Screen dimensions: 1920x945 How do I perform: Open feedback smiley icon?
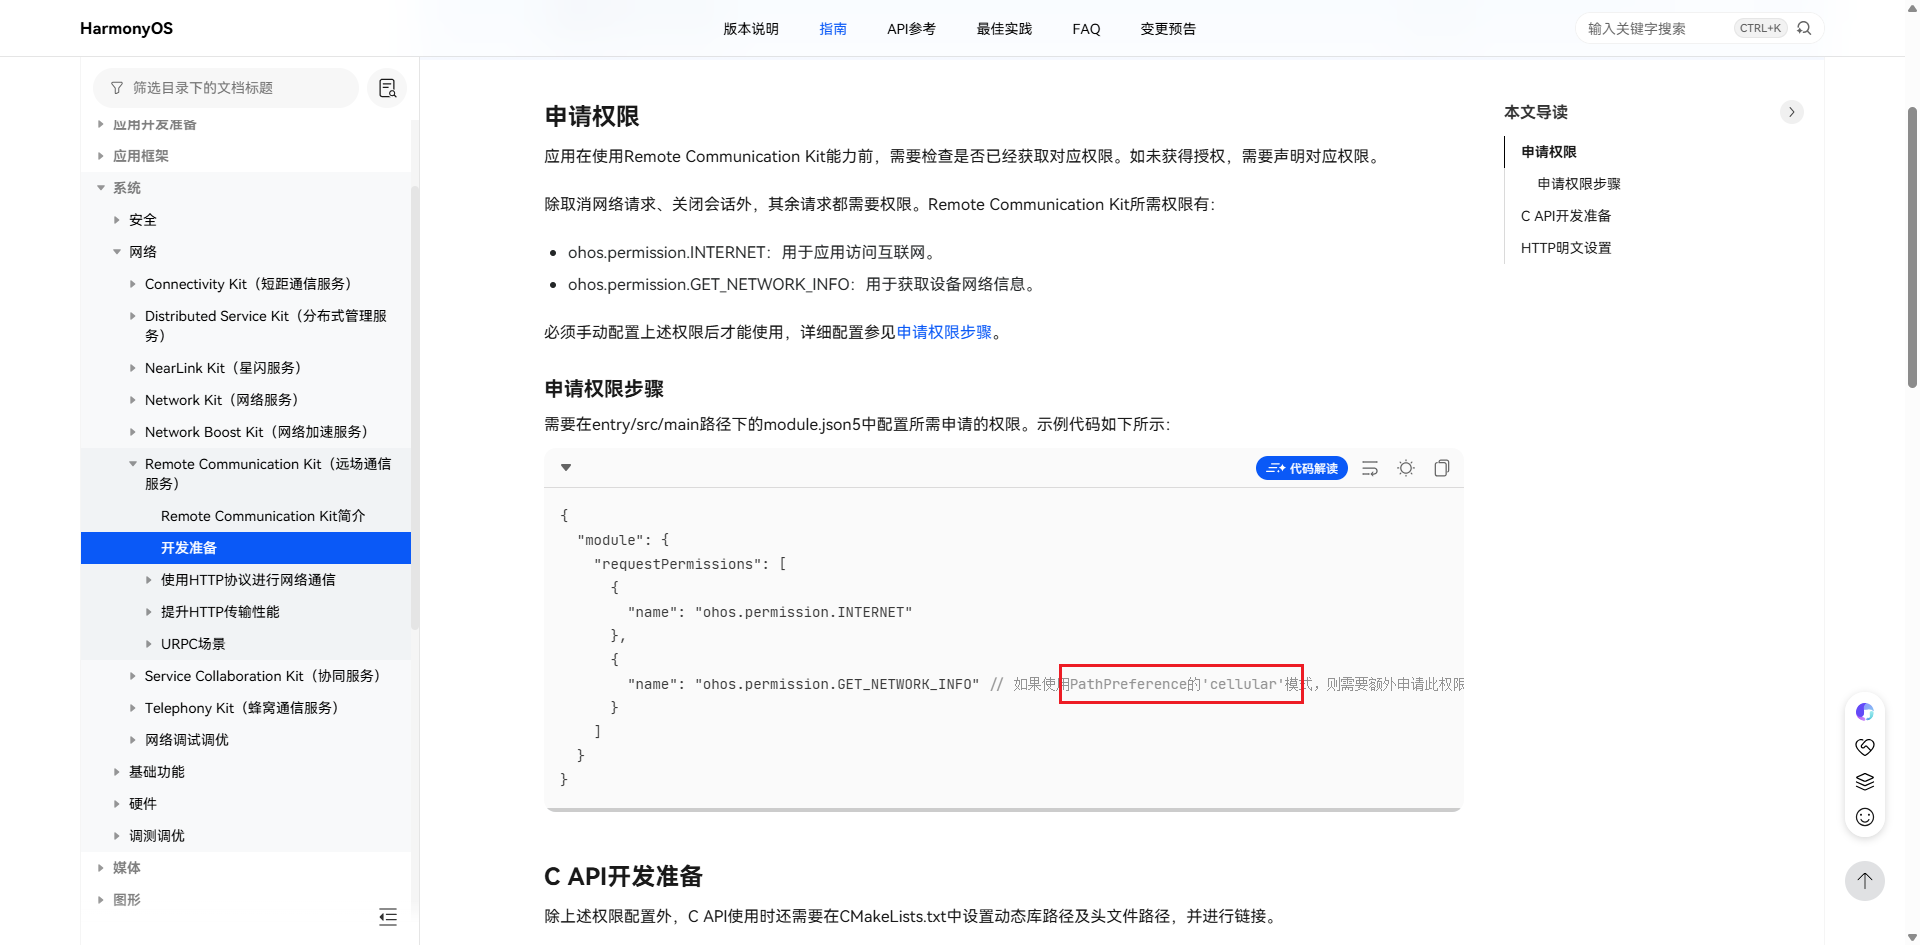1865,817
